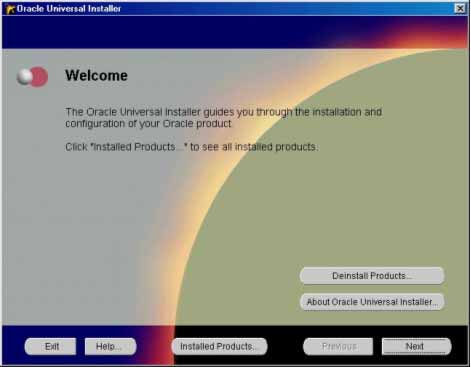The height and width of the screenshot is (367, 471).
Task: Click the Oracle installer title bar icon
Action: point(10,9)
